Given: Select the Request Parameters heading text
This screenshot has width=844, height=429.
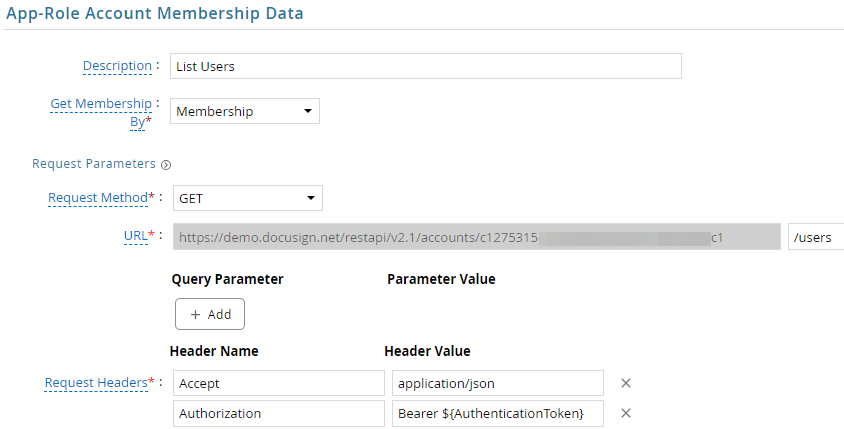Looking at the screenshot, I should point(94,164).
